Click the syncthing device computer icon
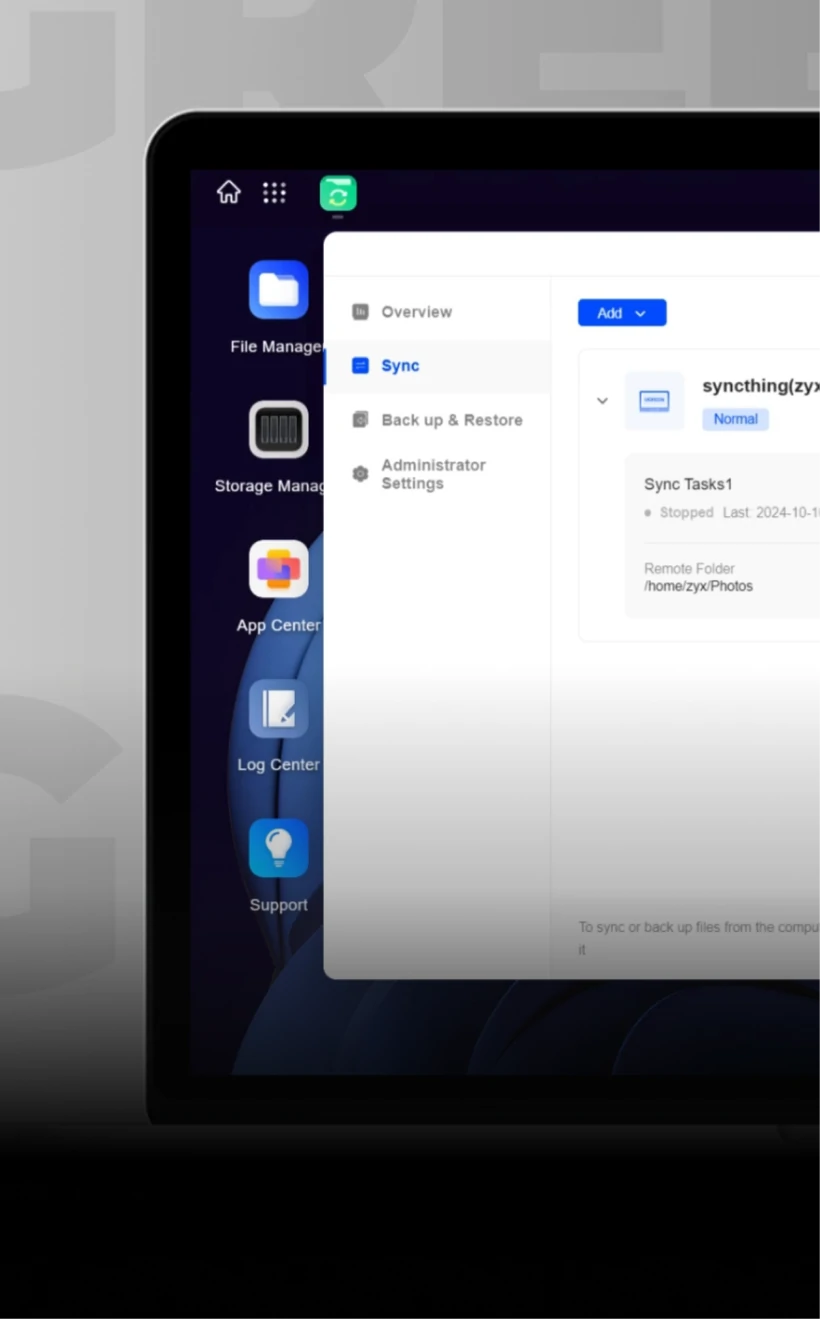Screen dimensions: 820x1319 (x=654, y=401)
